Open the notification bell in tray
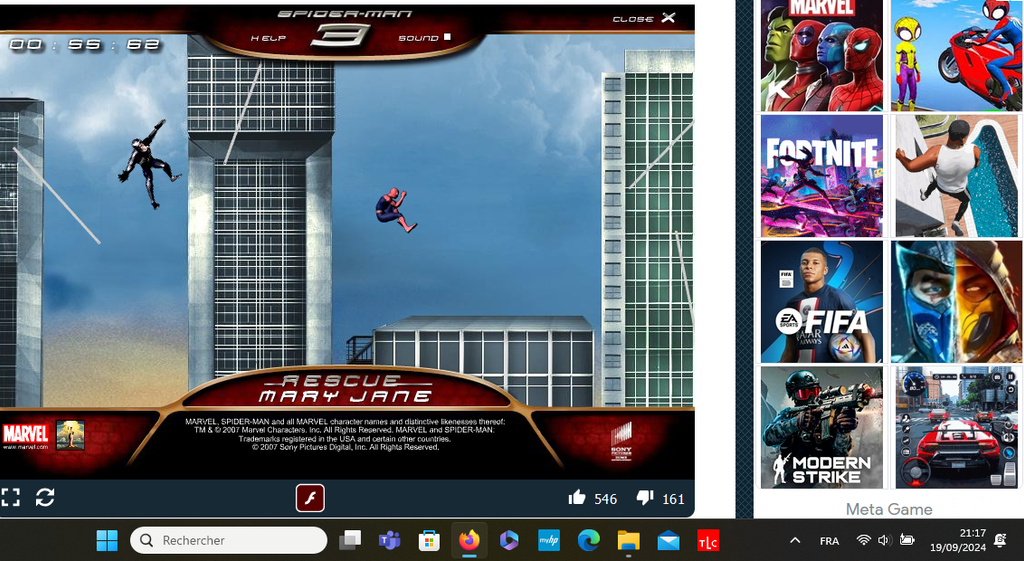 (1000, 539)
